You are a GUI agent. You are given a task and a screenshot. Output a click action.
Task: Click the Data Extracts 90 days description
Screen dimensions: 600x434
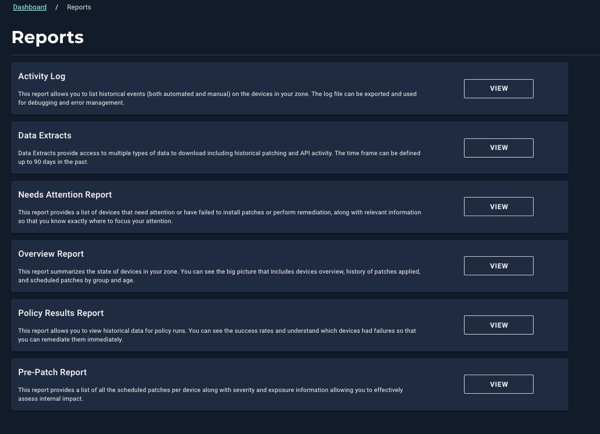click(x=219, y=157)
